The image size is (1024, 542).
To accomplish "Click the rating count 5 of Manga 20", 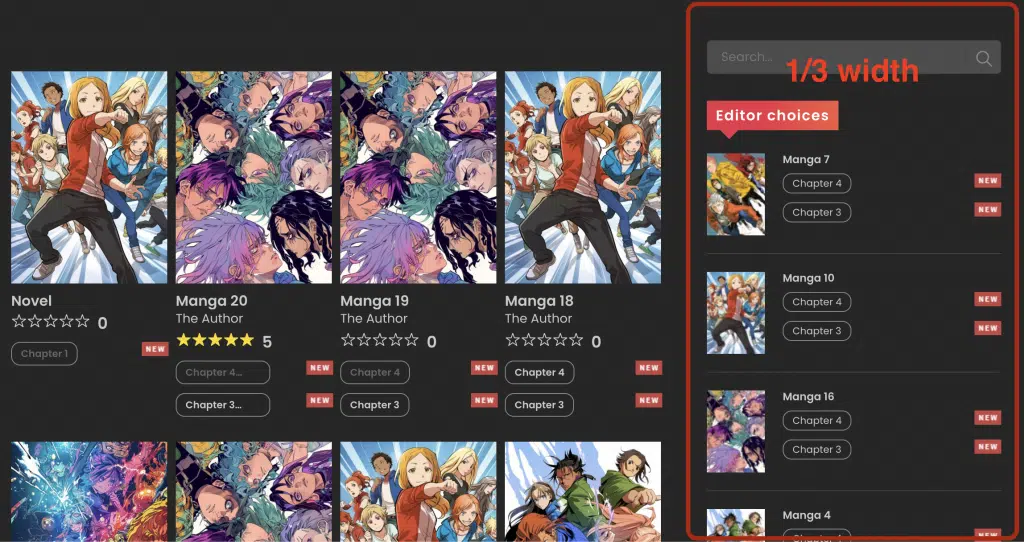I will coord(266,342).
